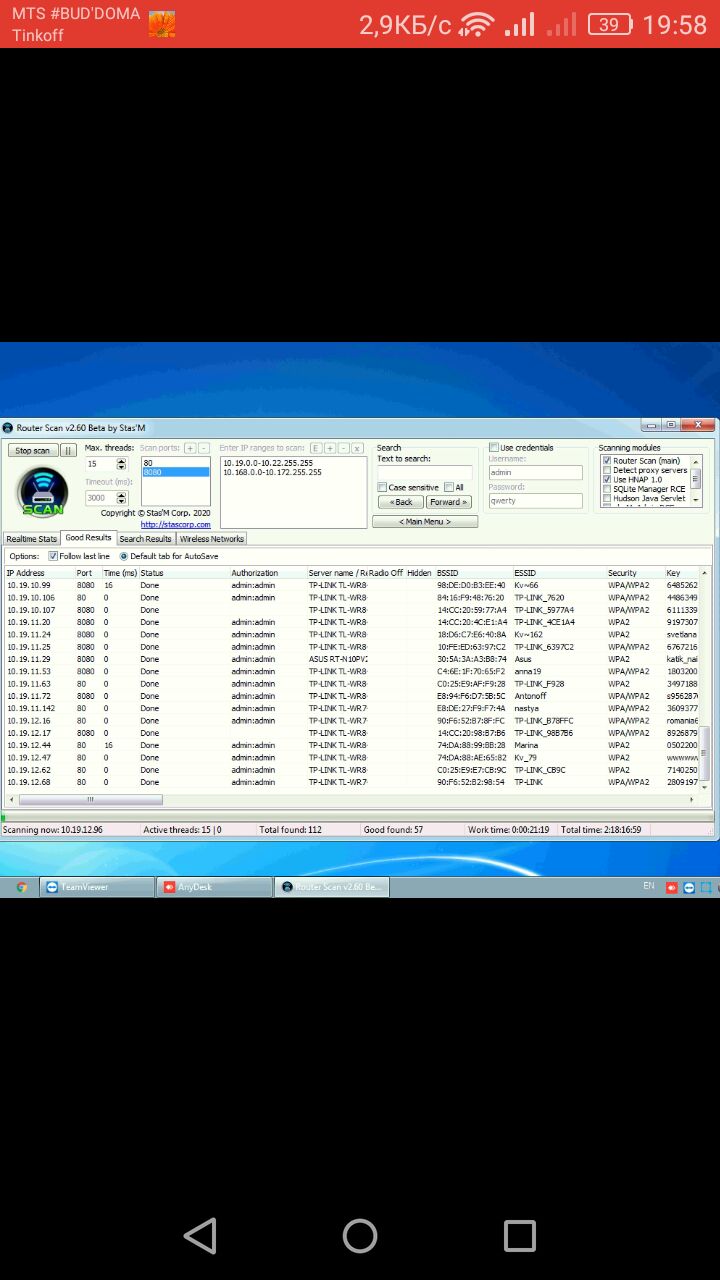This screenshot has width=720, height=1280.
Task: Click the Stop scan button
Action: (x=33, y=451)
